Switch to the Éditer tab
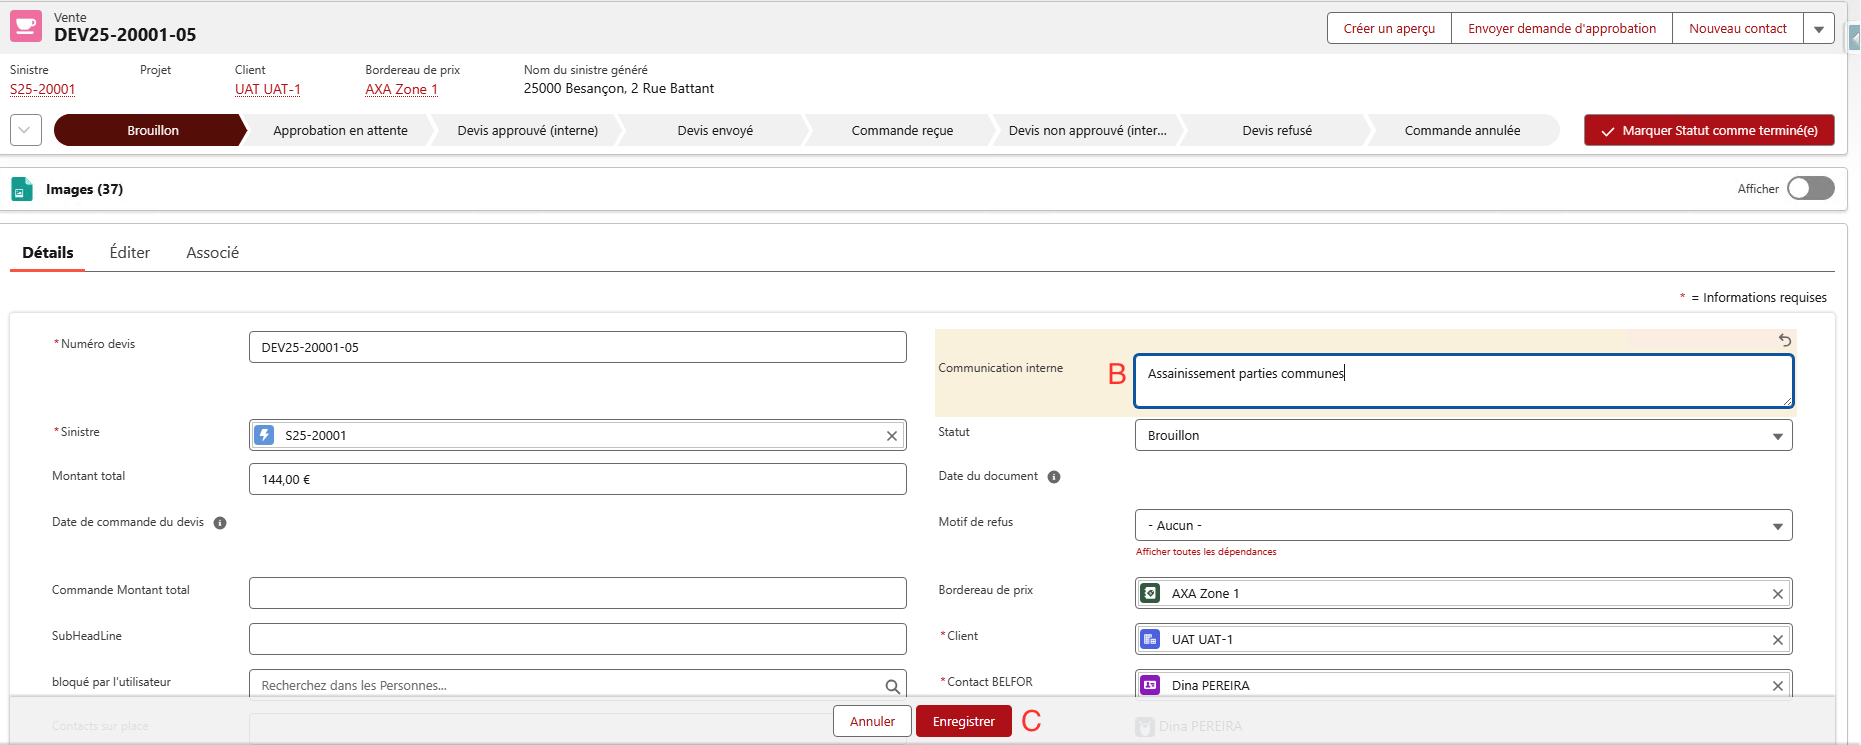Viewport: 1861px width, 745px height. (x=130, y=253)
